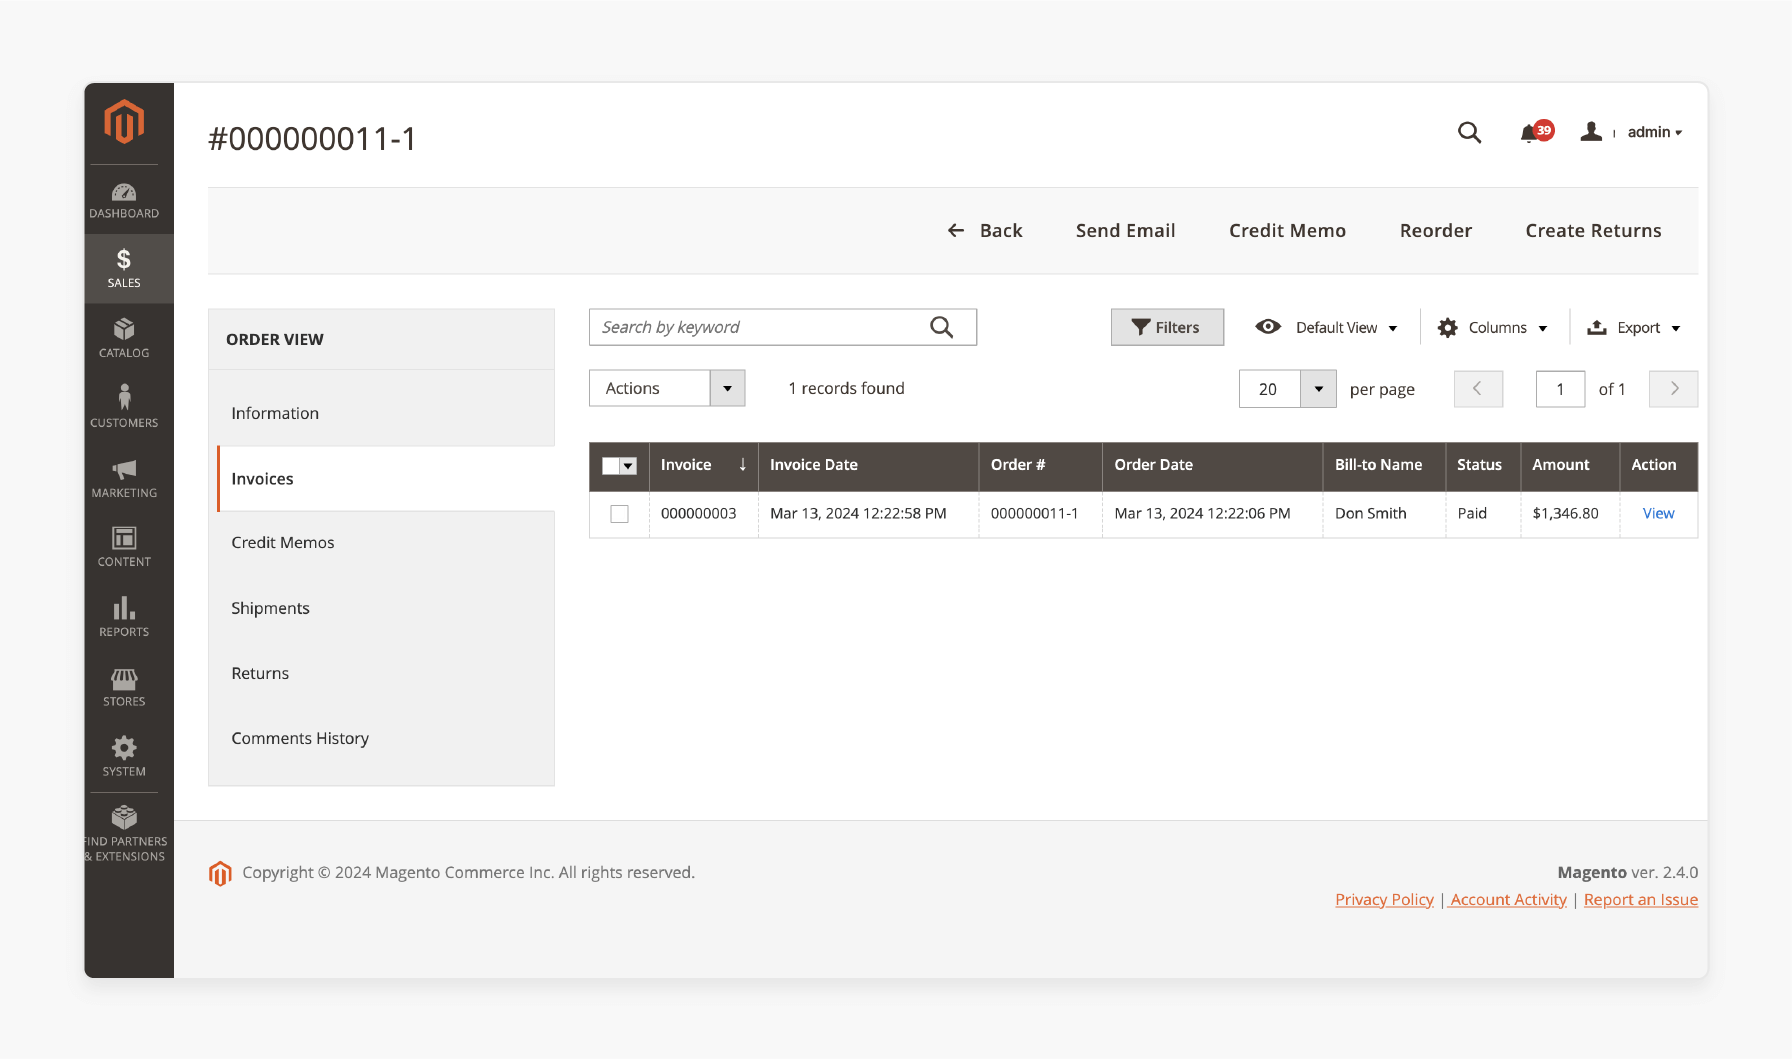Open the Dashboard sidebar section
Viewport: 1792px width, 1059px height.
tap(124, 200)
